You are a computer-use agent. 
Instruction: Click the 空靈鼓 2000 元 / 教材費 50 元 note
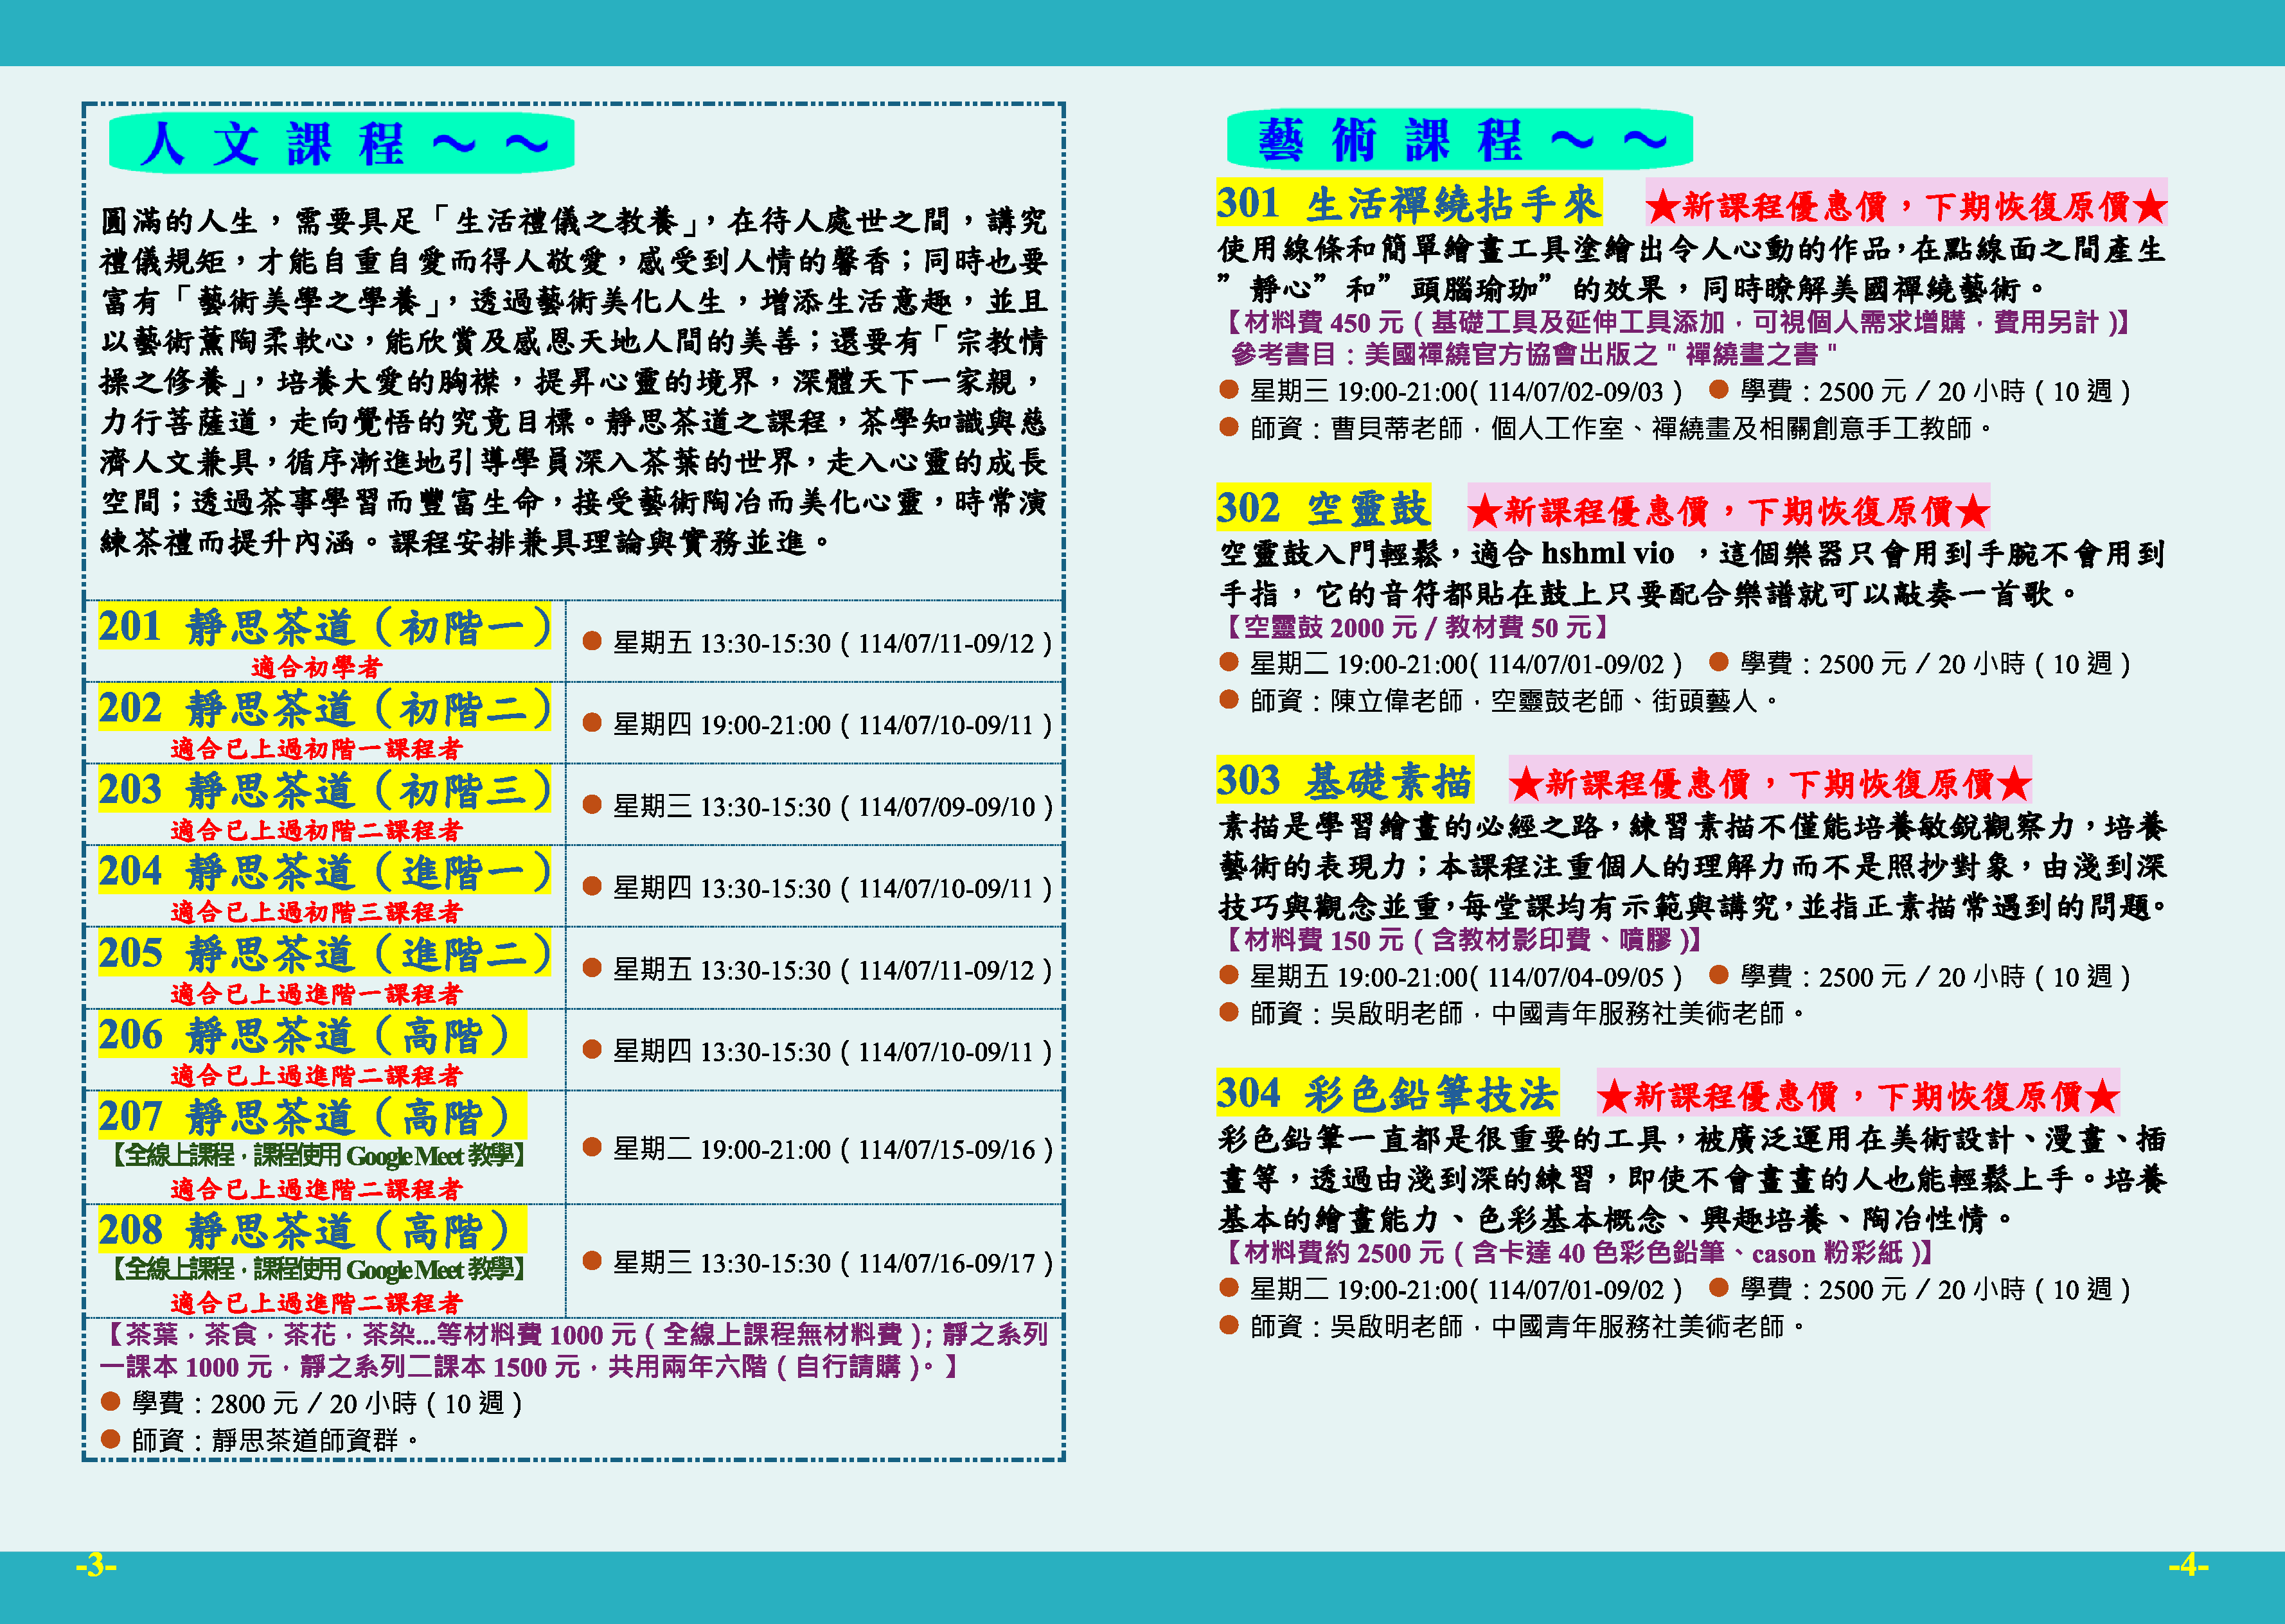[x=1416, y=627]
